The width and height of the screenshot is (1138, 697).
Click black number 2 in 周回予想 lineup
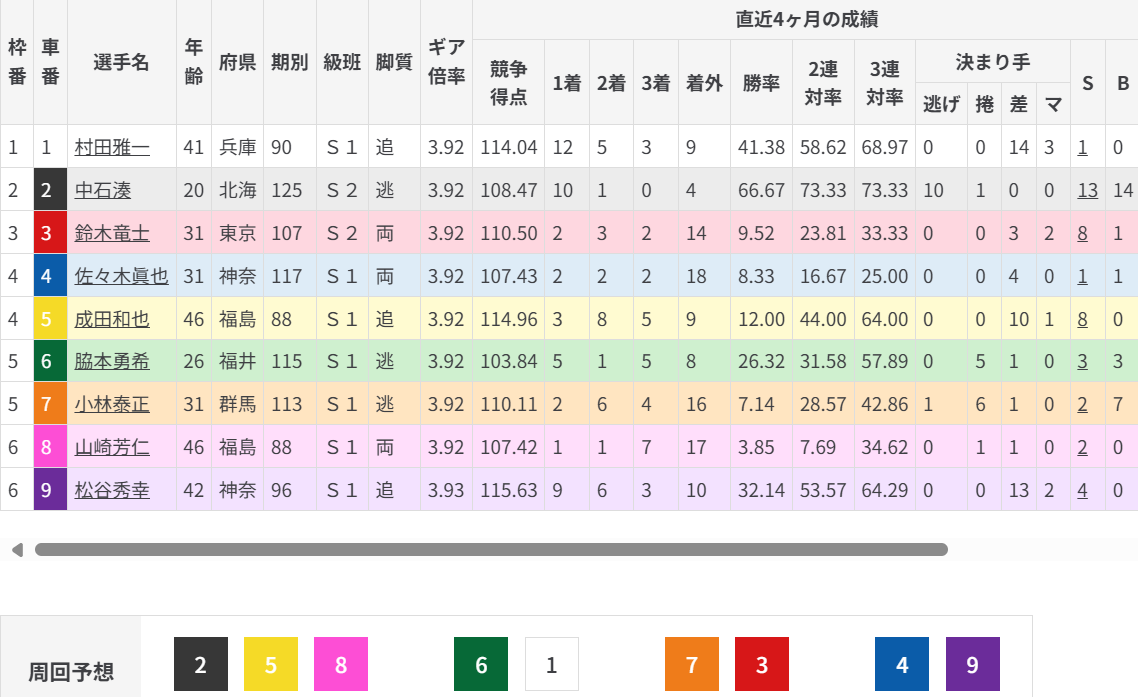[200, 664]
